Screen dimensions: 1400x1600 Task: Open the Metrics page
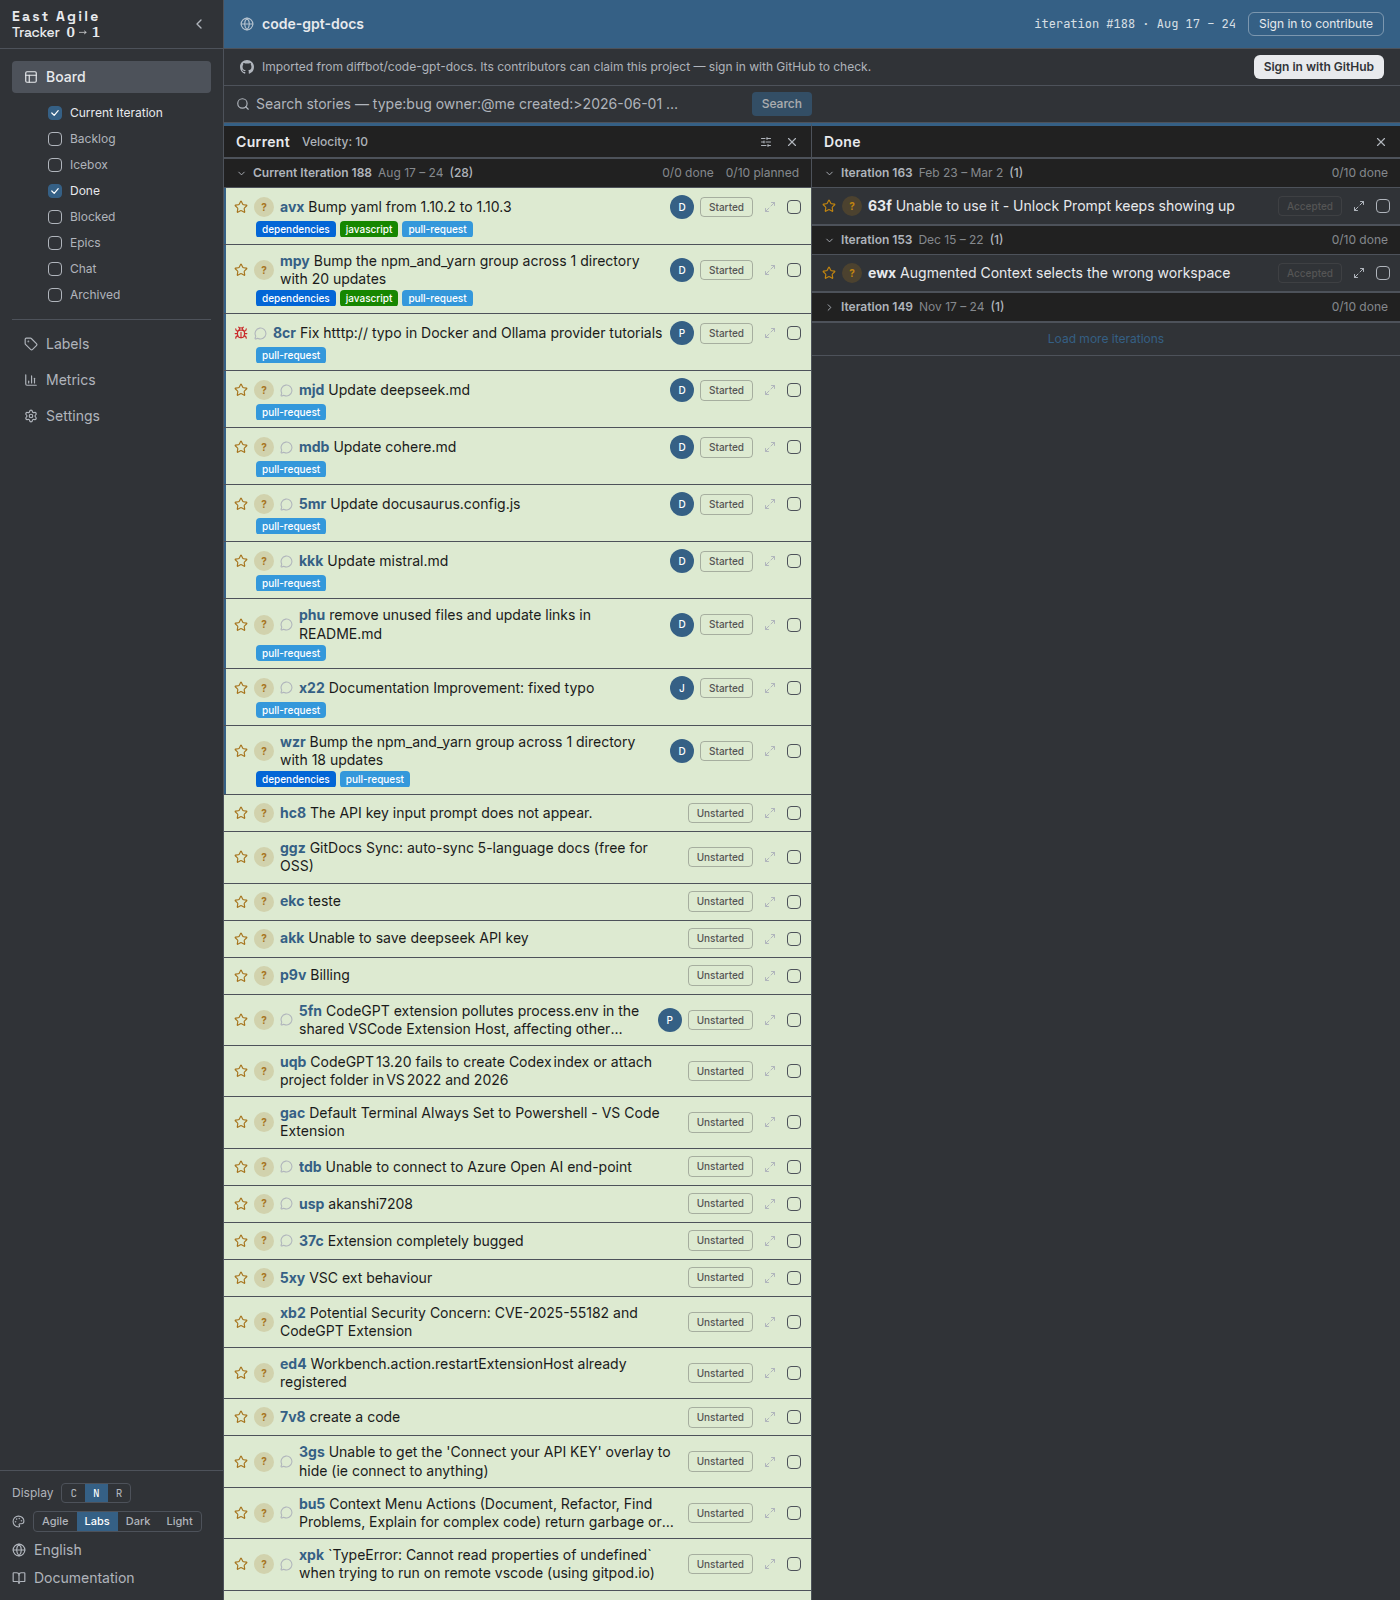pyautogui.click(x=70, y=380)
